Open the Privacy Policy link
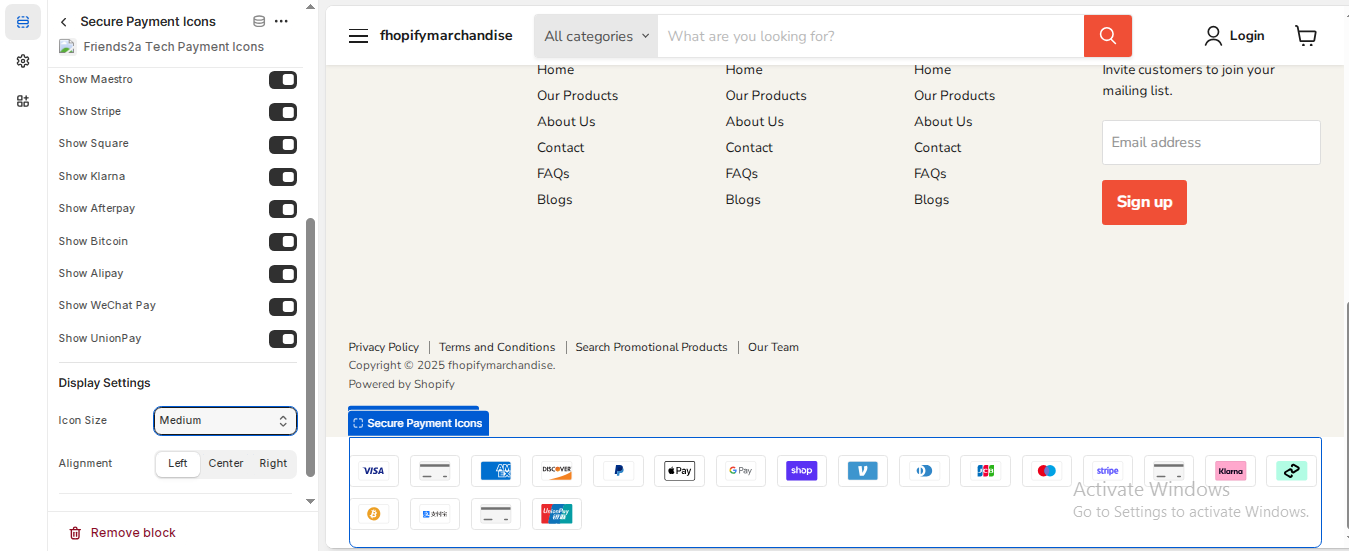1349x551 pixels. coord(384,347)
